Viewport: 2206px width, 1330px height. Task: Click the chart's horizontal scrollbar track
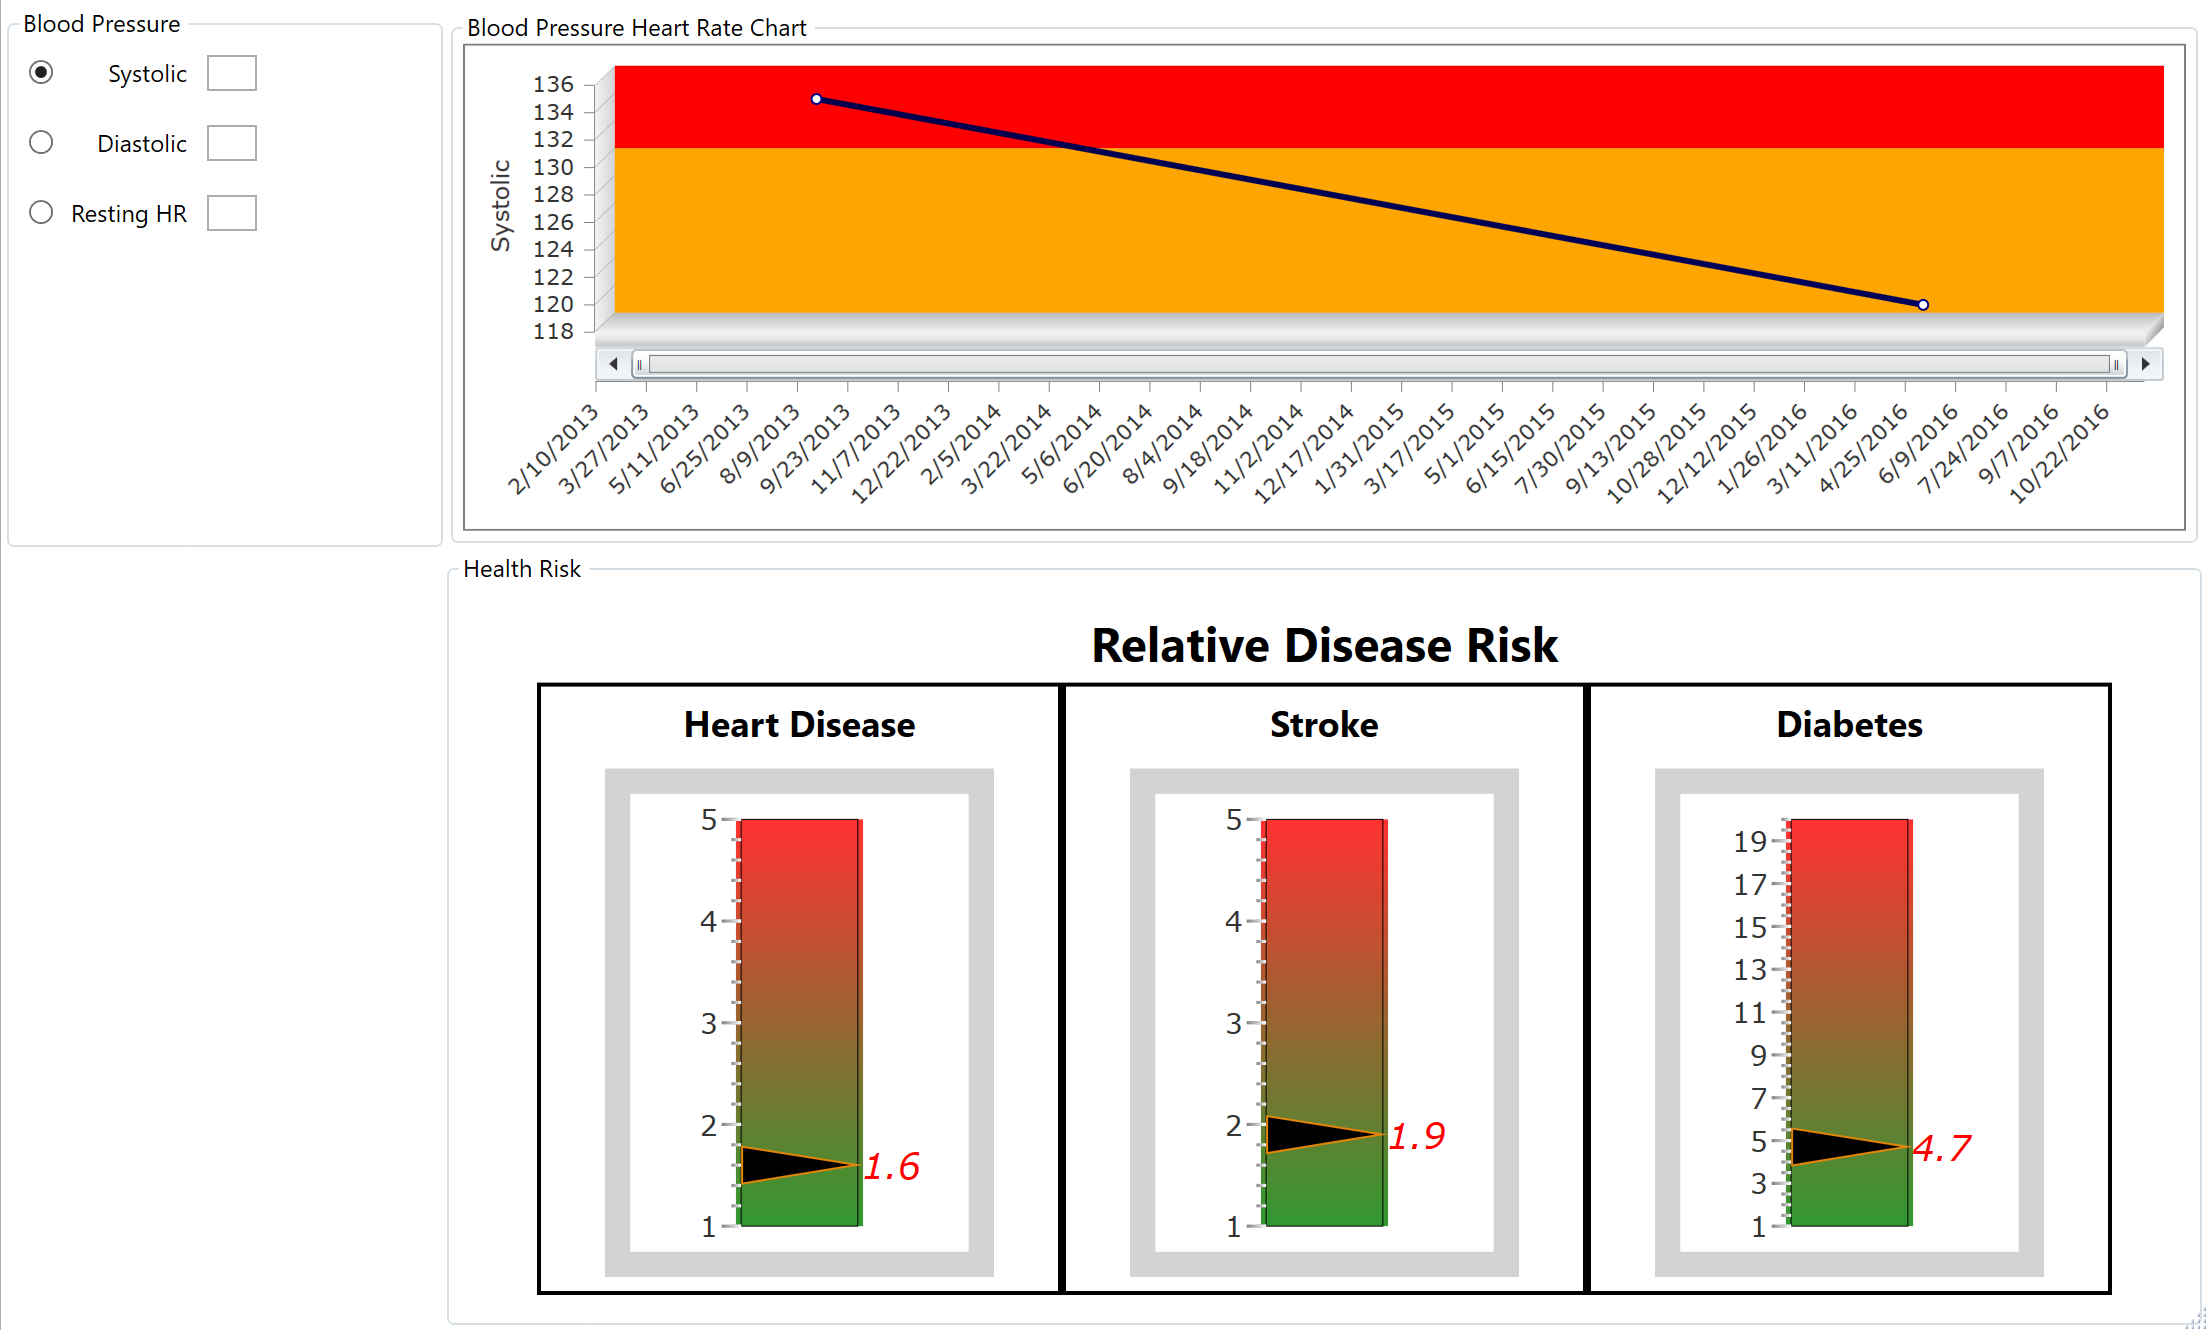pyautogui.click(x=1378, y=364)
